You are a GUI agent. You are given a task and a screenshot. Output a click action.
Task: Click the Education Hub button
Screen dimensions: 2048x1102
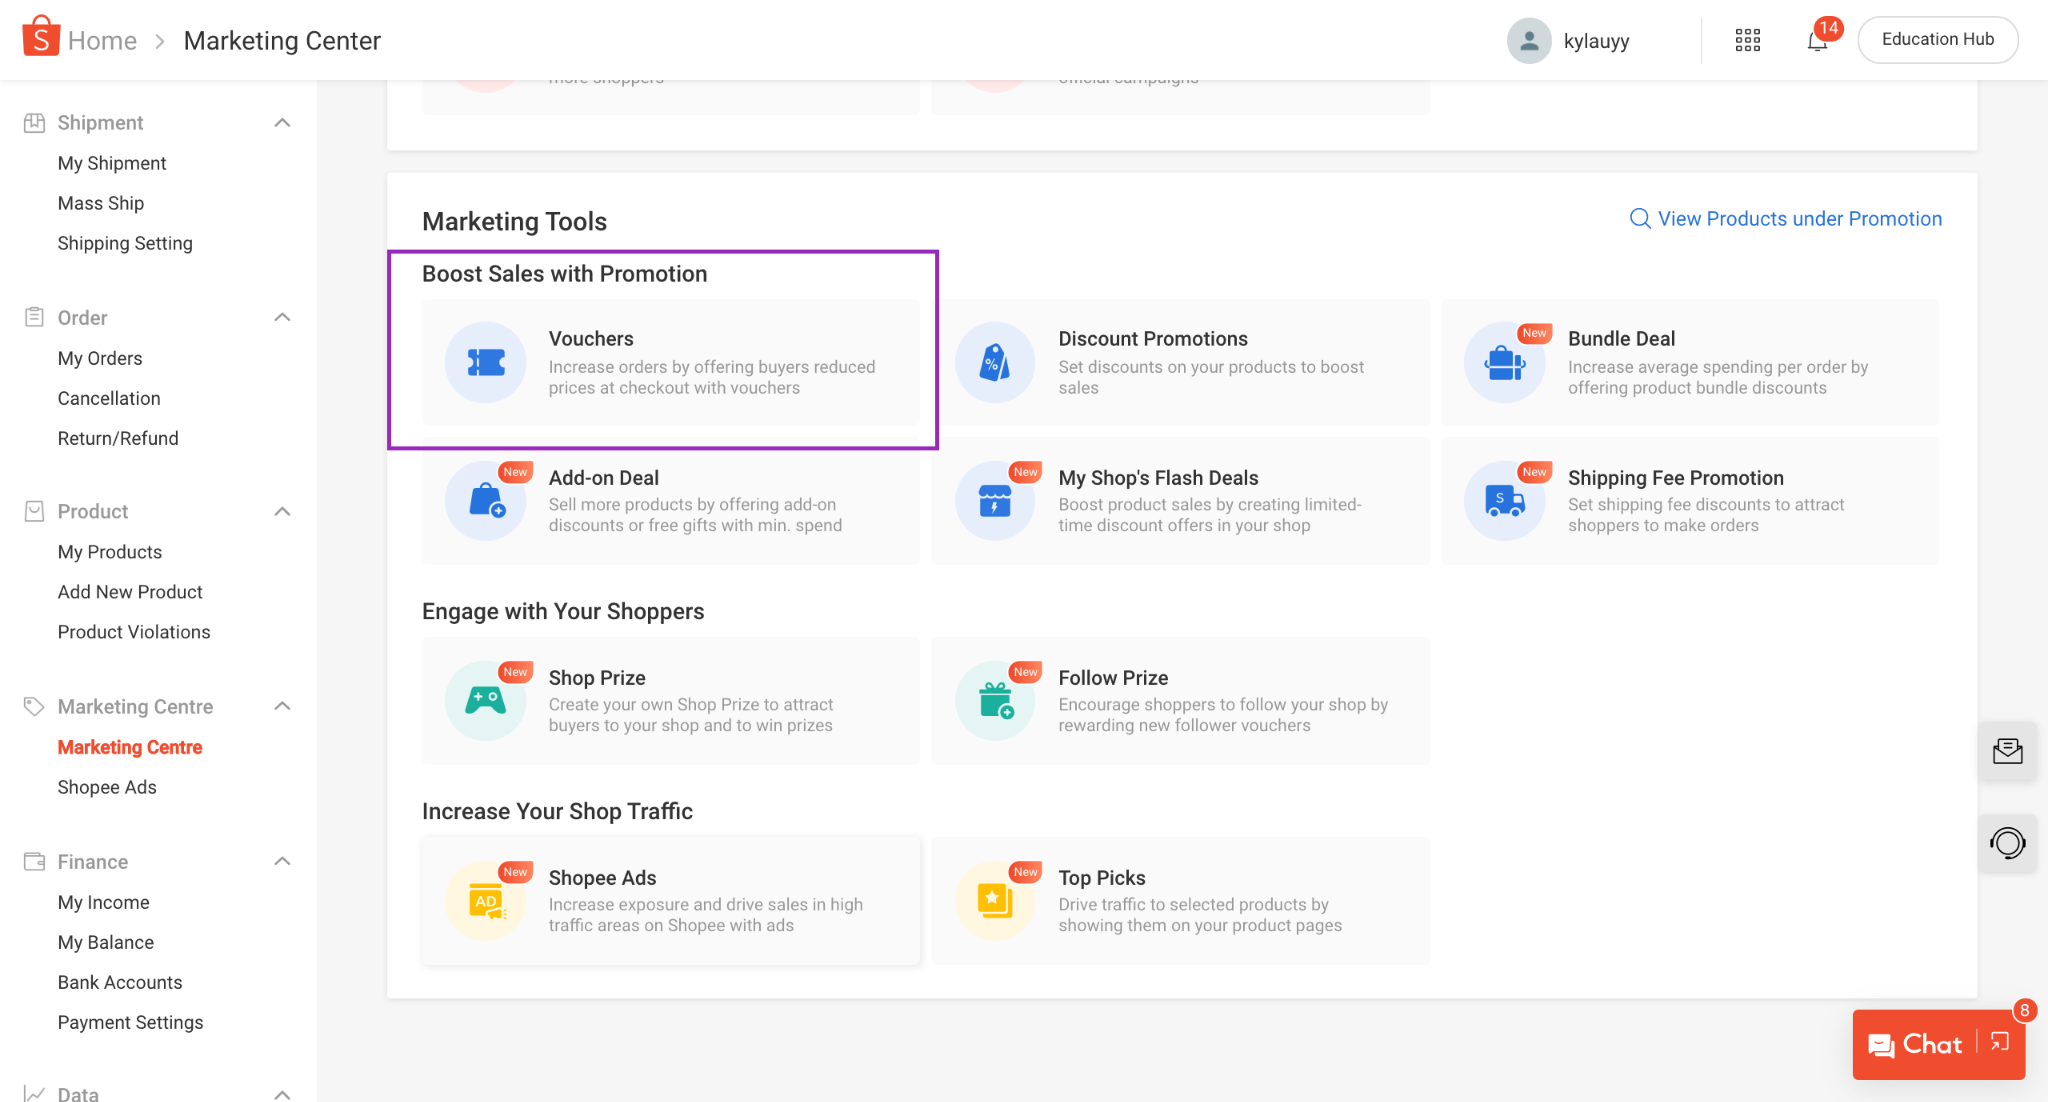[x=1937, y=40]
